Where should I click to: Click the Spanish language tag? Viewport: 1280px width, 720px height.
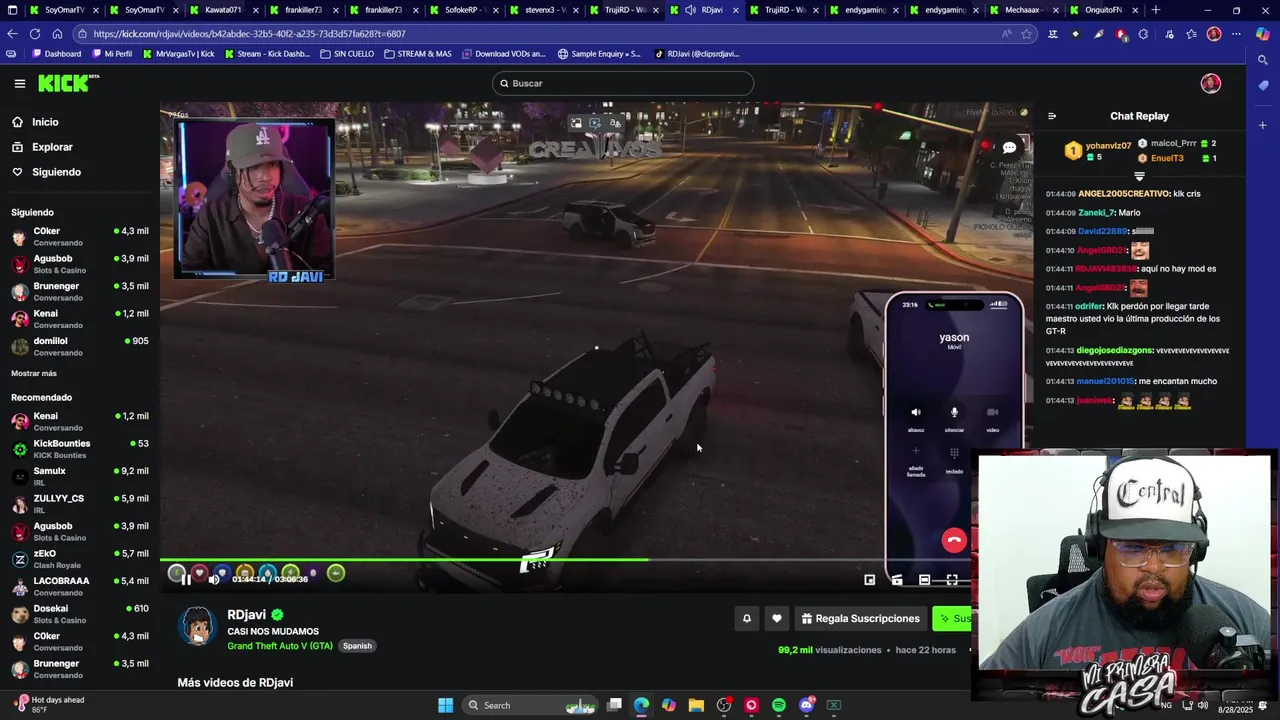(357, 646)
